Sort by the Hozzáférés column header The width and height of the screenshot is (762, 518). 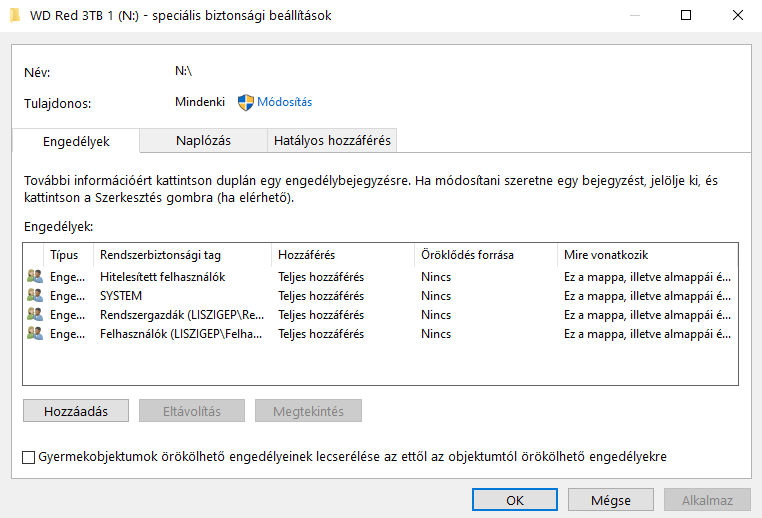pos(343,255)
